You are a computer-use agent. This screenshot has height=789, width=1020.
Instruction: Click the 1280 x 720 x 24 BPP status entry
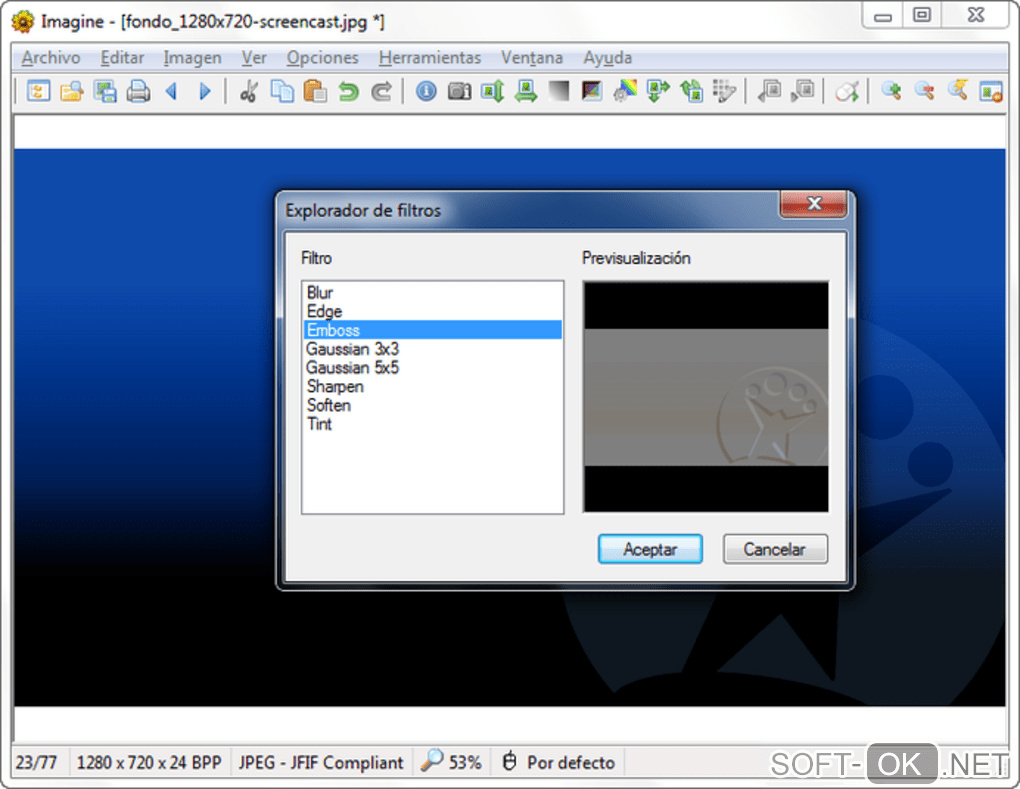tap(149, 762)
